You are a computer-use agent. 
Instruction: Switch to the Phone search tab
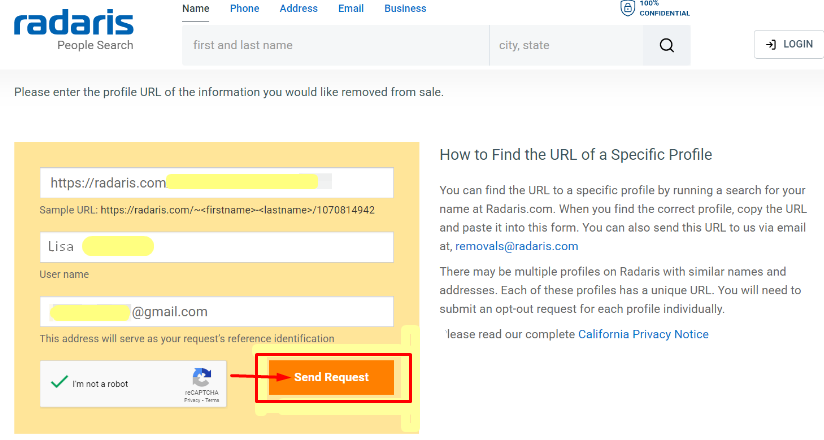pyautogui.click(x=244, y=8)
